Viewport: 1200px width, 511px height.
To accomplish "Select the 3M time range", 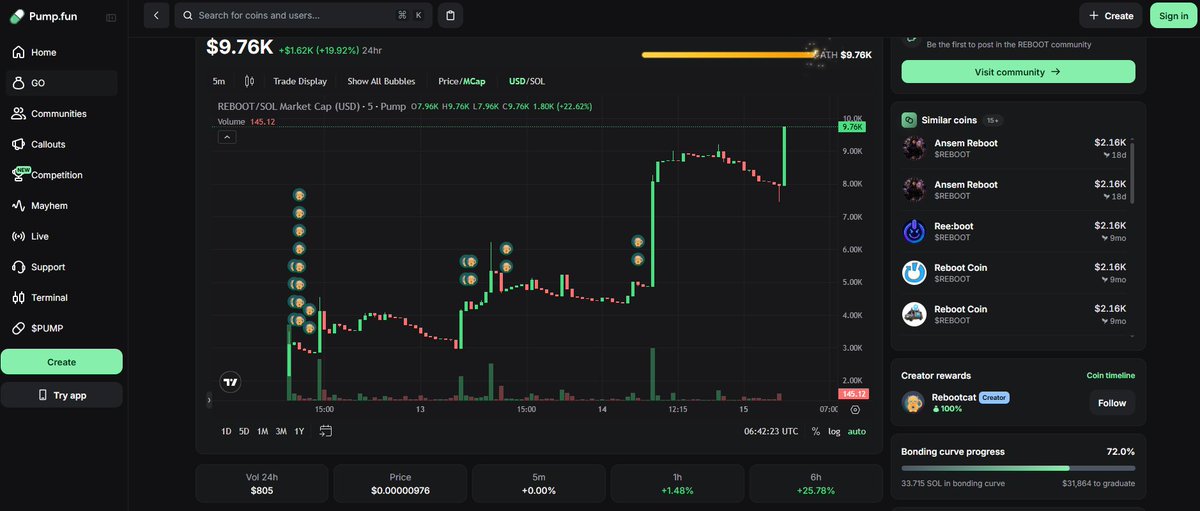I will [281, 431].
